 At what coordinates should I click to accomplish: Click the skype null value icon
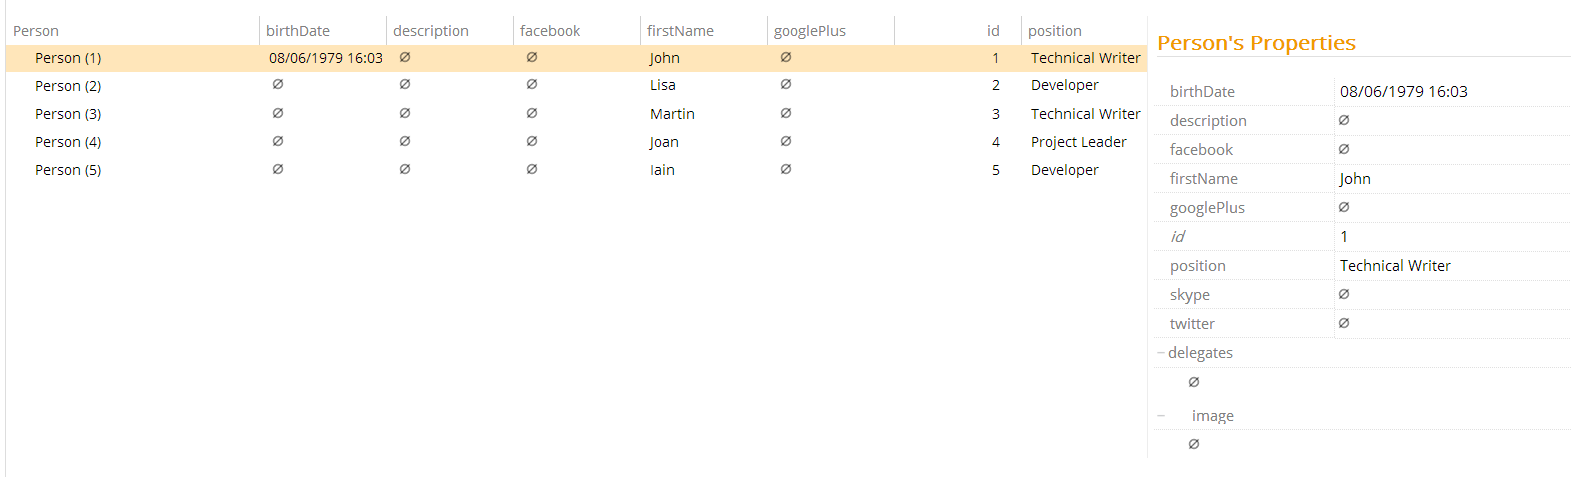[1344, 294]
